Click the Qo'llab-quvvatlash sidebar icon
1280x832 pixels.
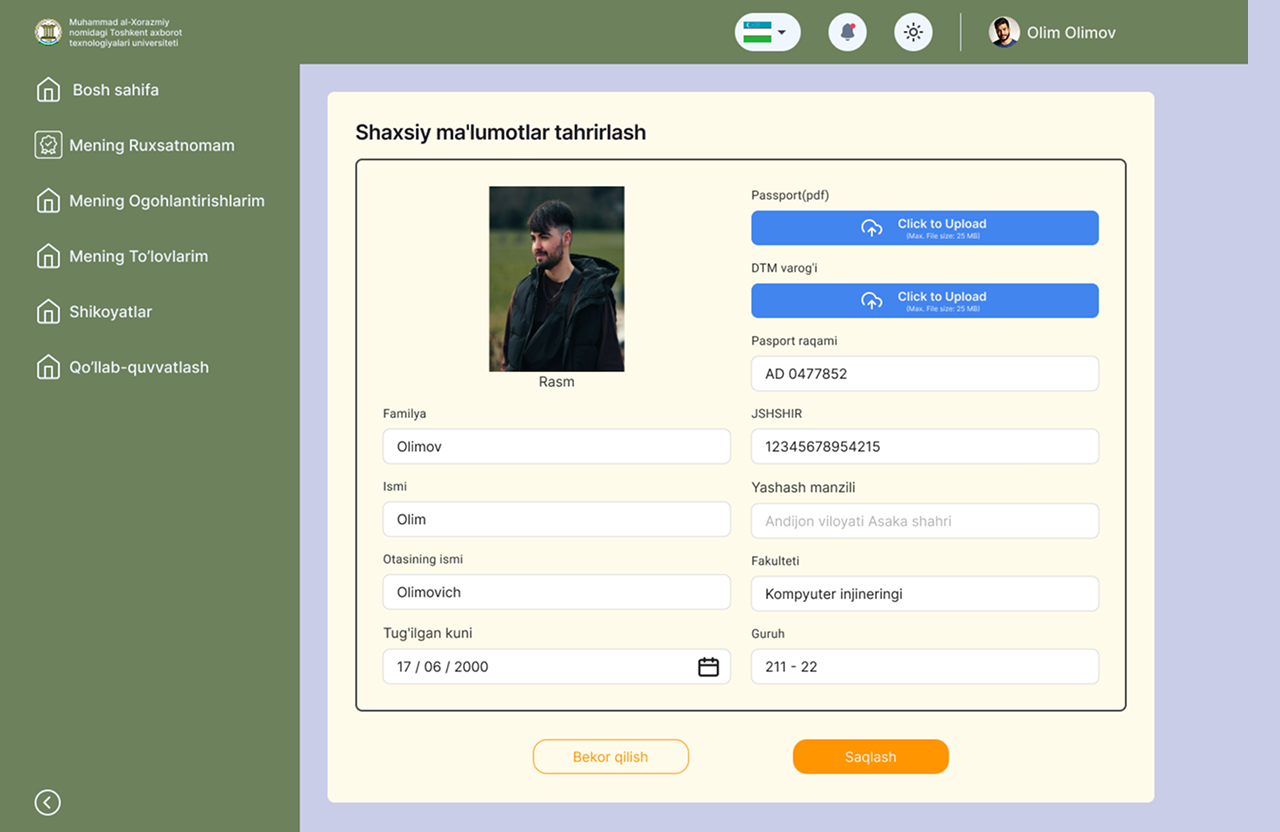(47, 368)
